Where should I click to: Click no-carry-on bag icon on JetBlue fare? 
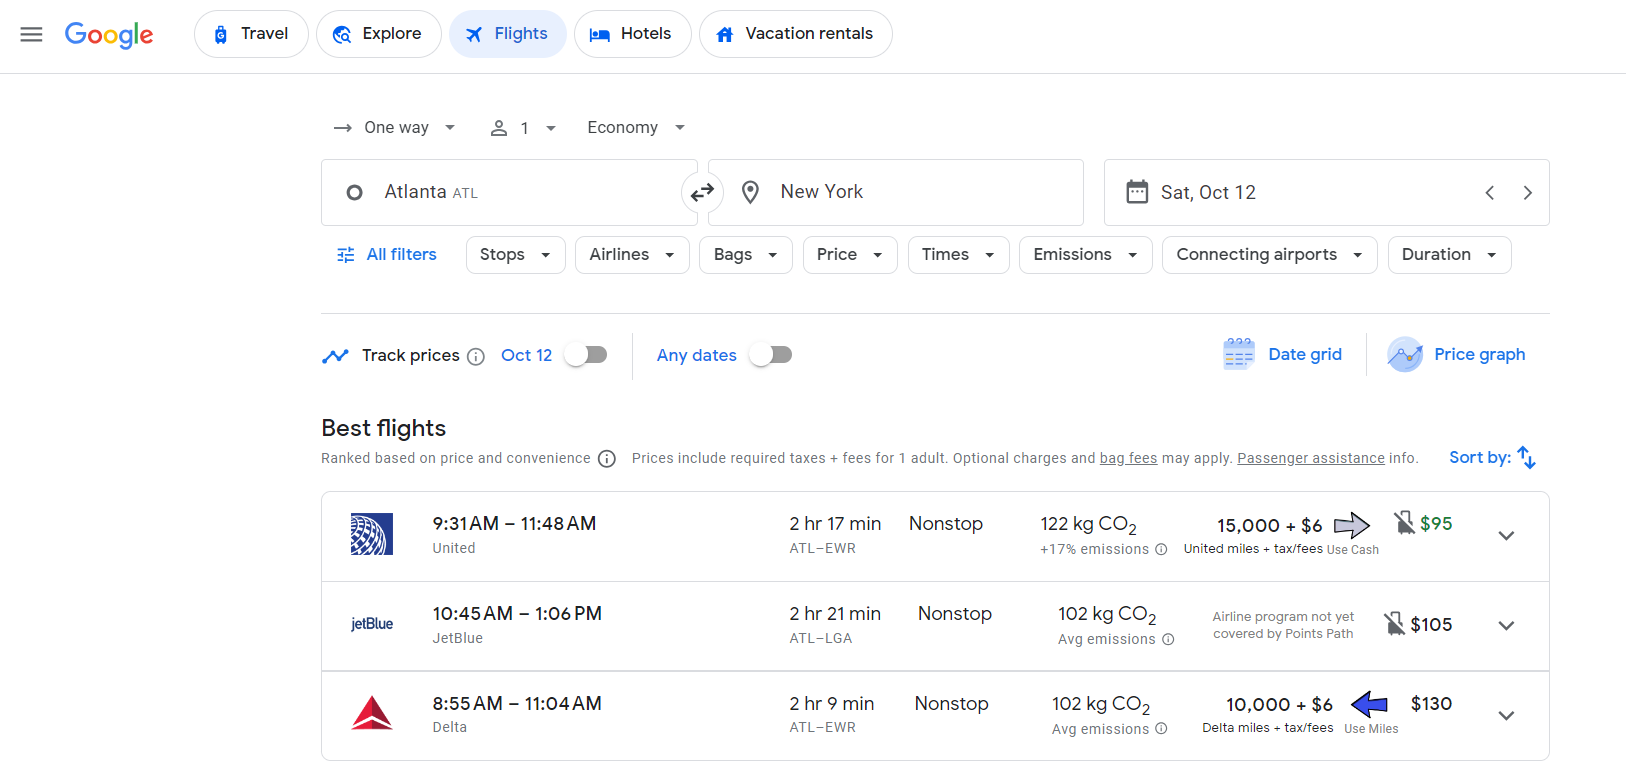point(1394,624)
